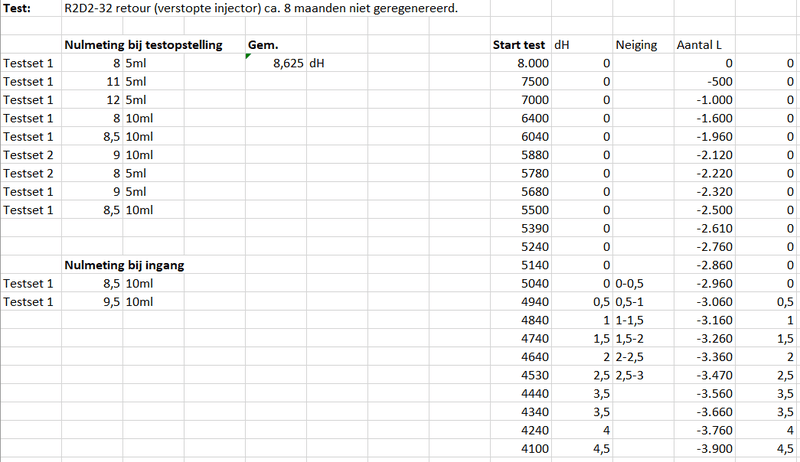Select the Start test value 5140

535,265
